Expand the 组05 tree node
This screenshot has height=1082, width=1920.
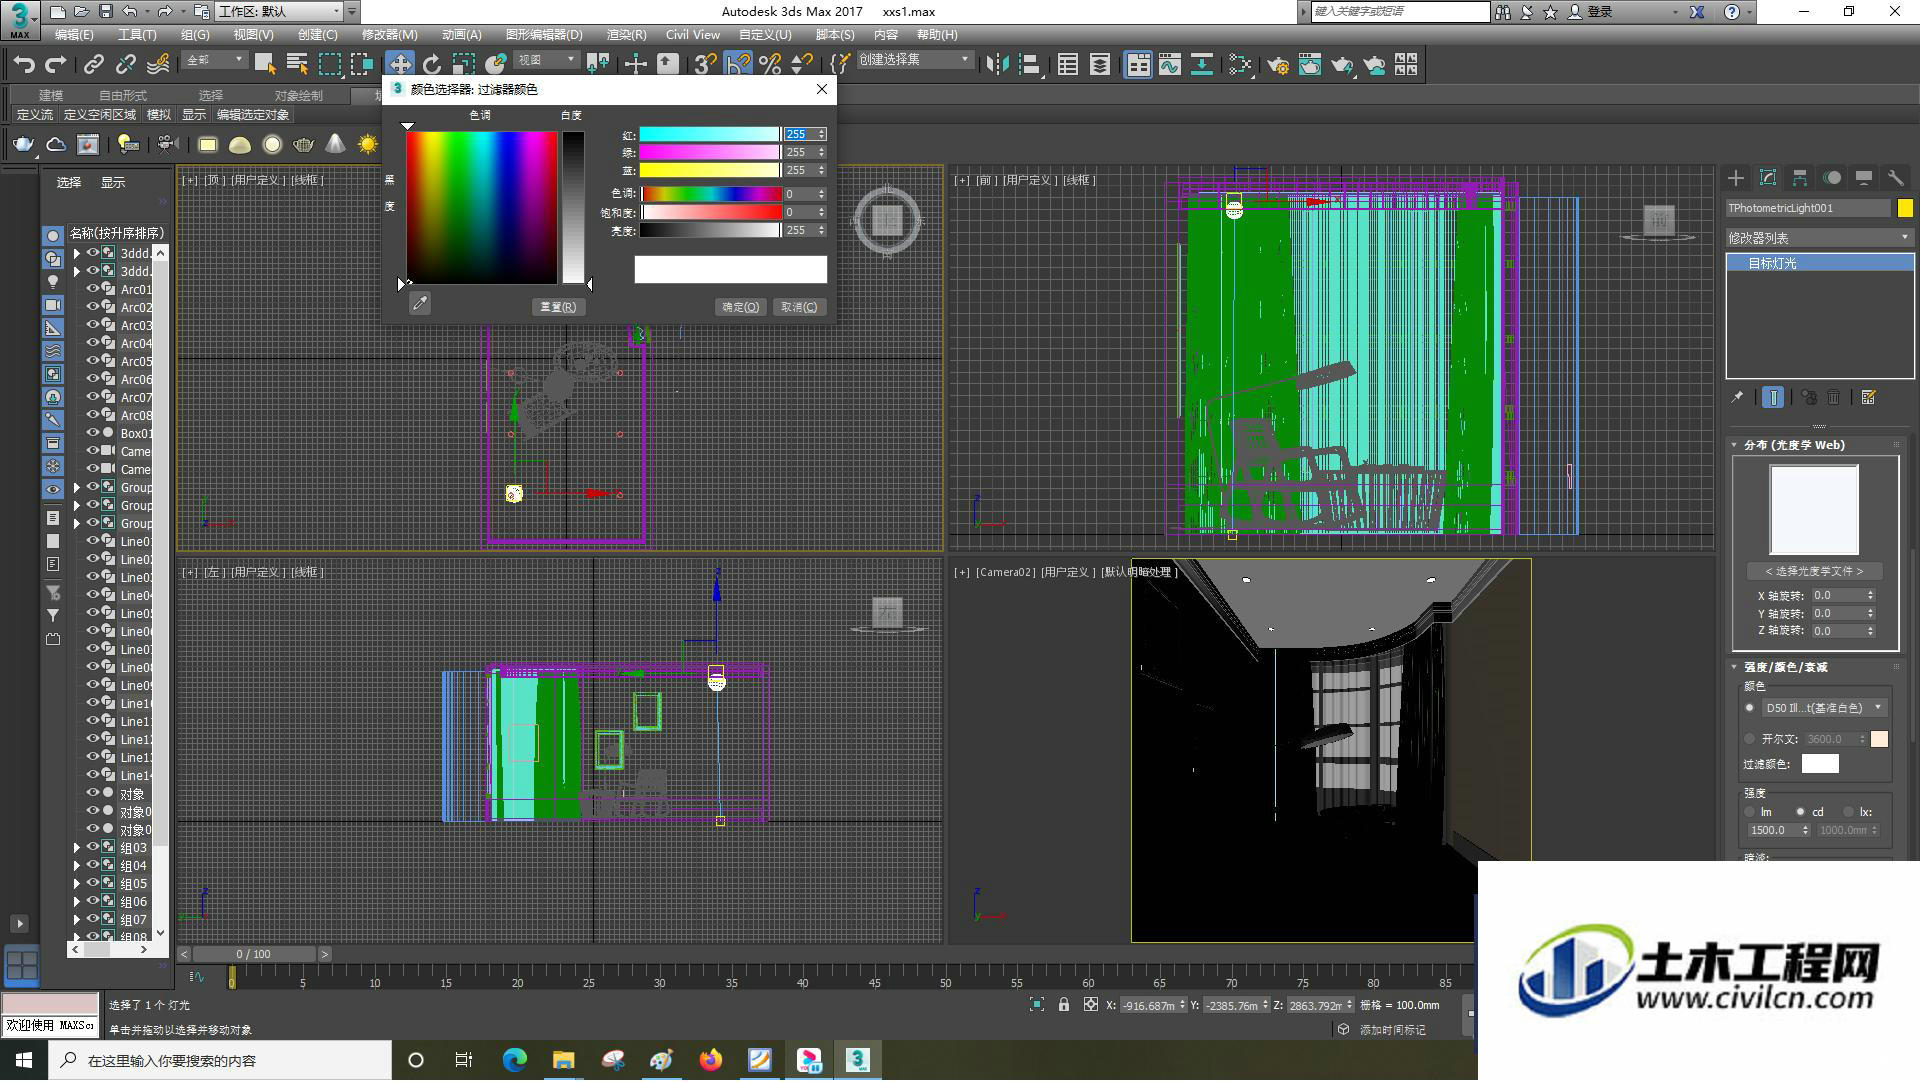click(x=77, y=884)
